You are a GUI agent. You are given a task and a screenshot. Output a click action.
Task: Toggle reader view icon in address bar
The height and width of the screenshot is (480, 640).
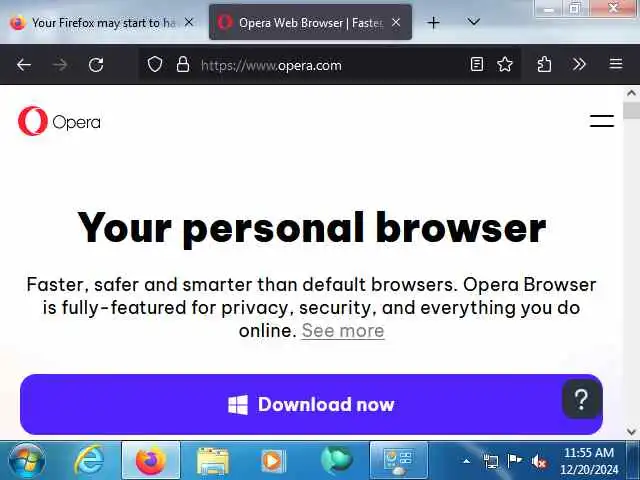[477, 64]
